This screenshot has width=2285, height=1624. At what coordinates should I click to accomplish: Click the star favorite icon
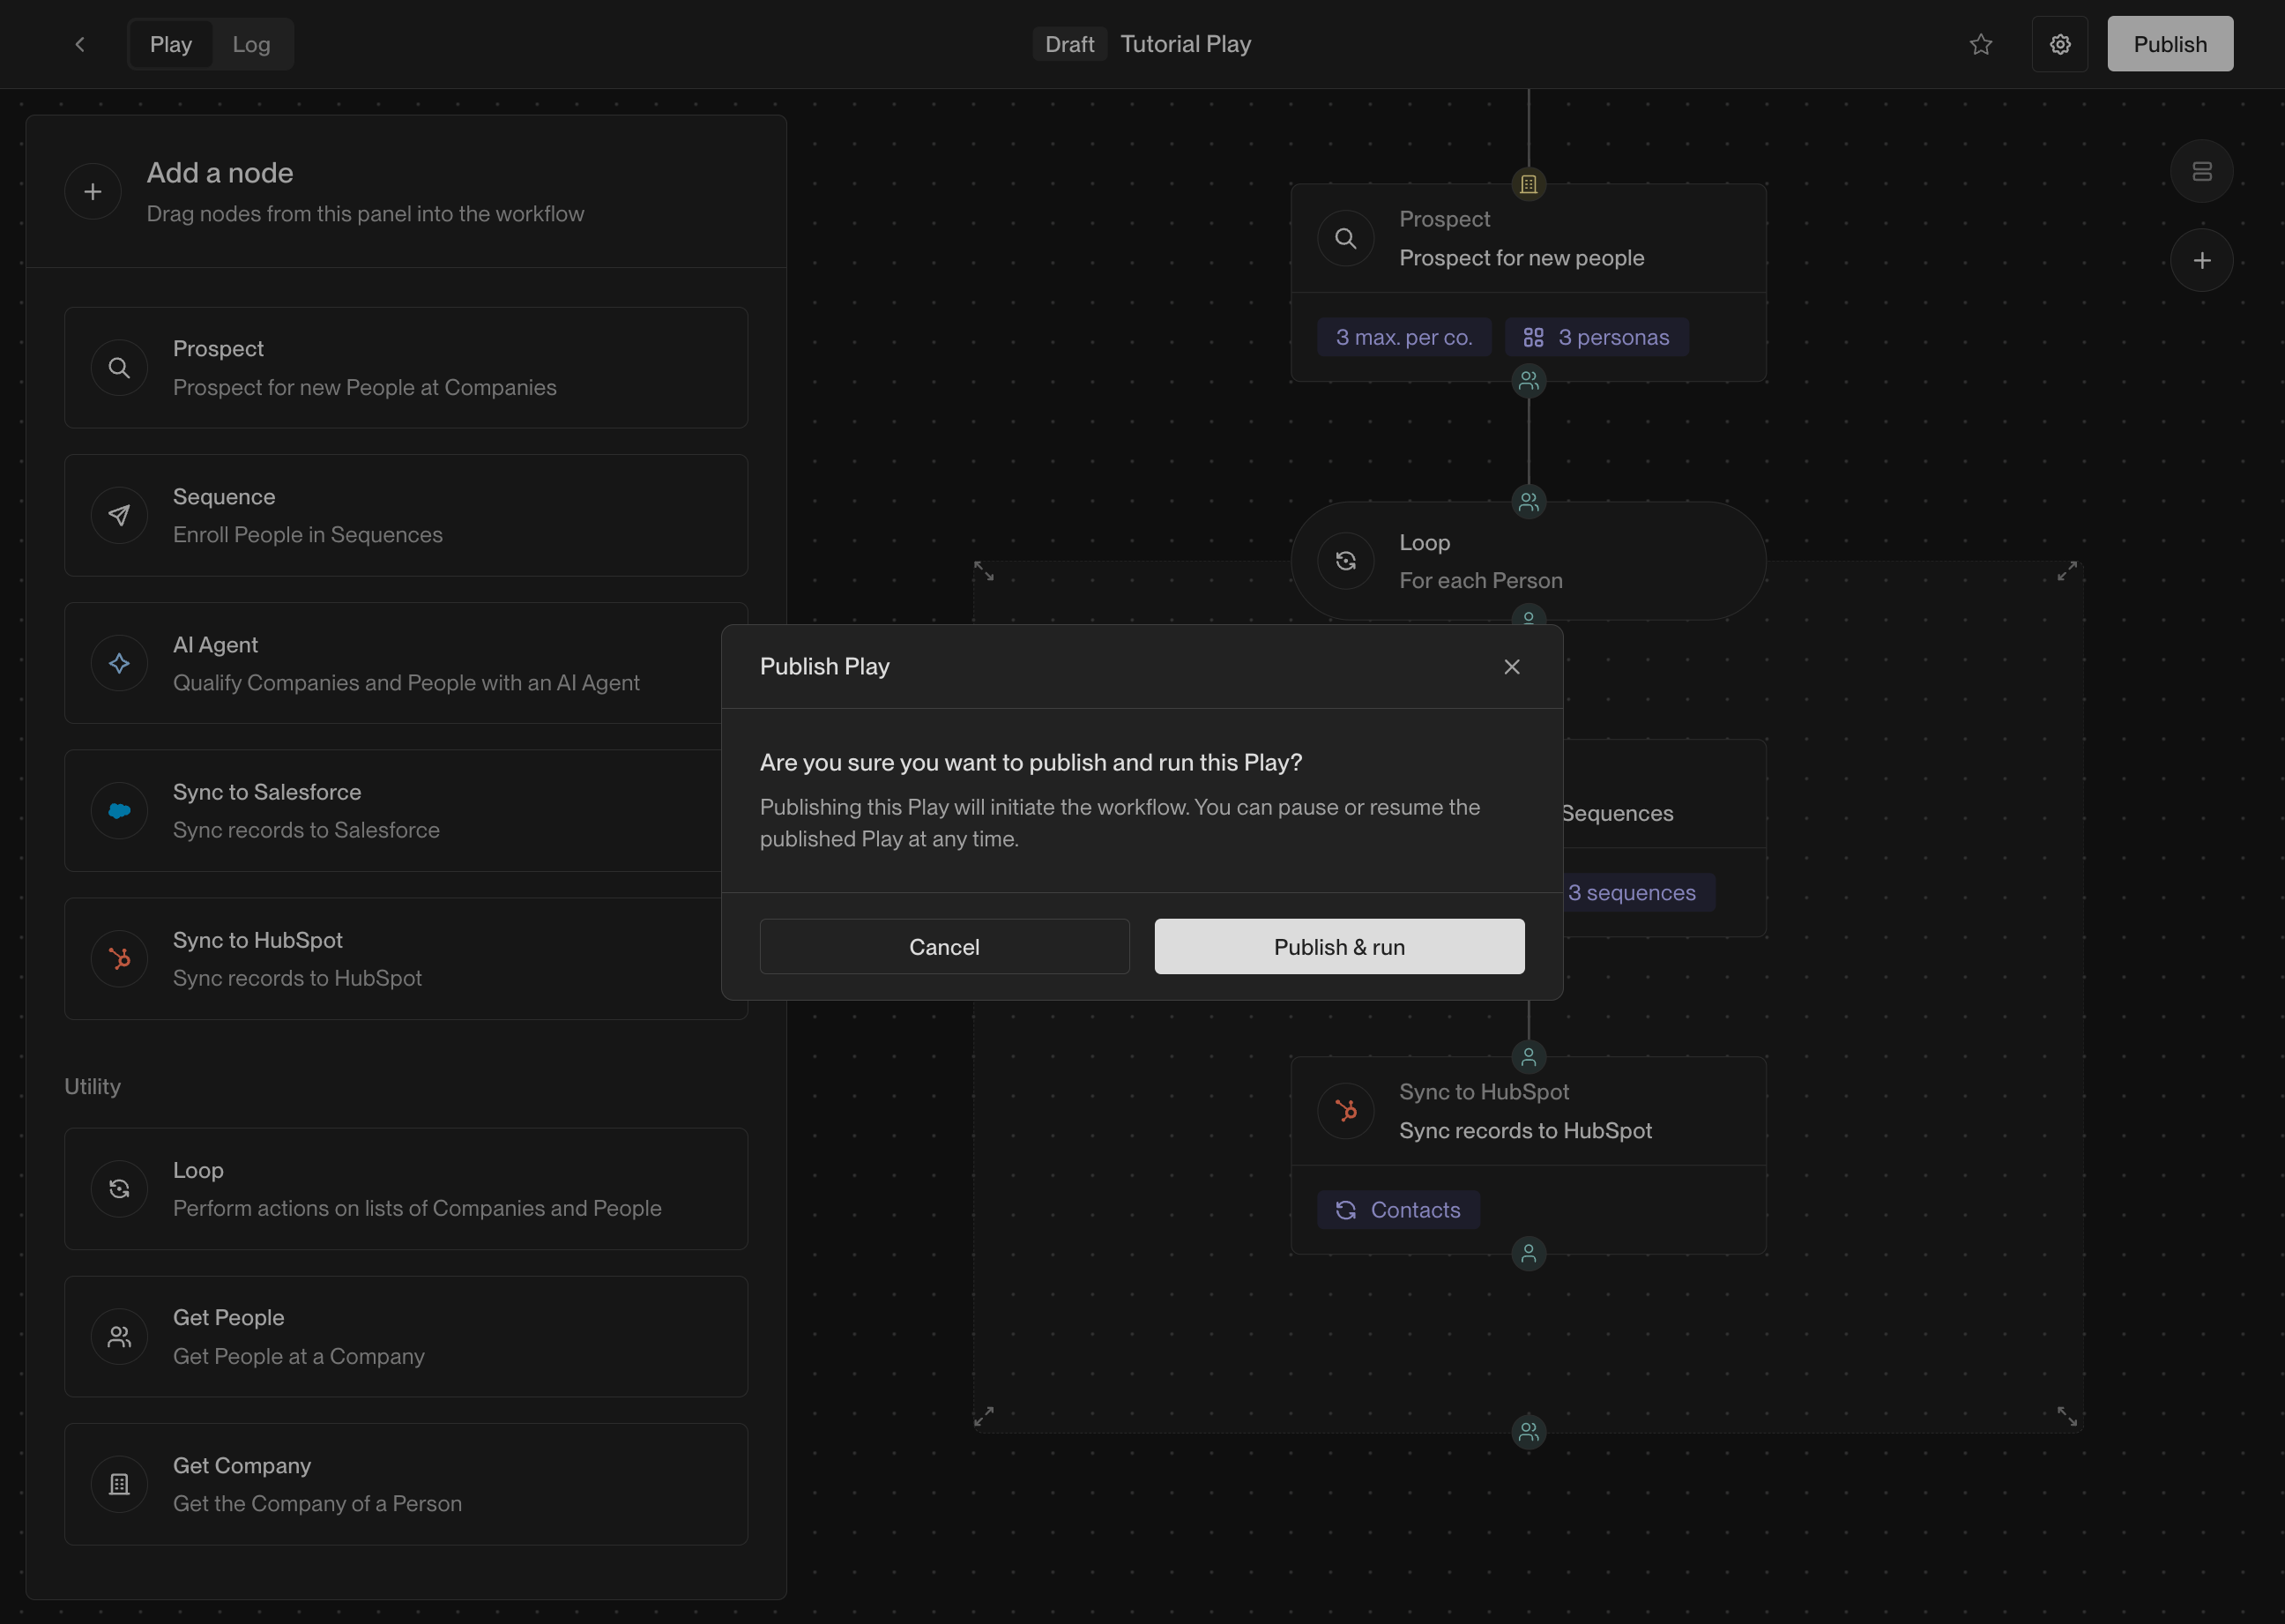(1980, 44)
